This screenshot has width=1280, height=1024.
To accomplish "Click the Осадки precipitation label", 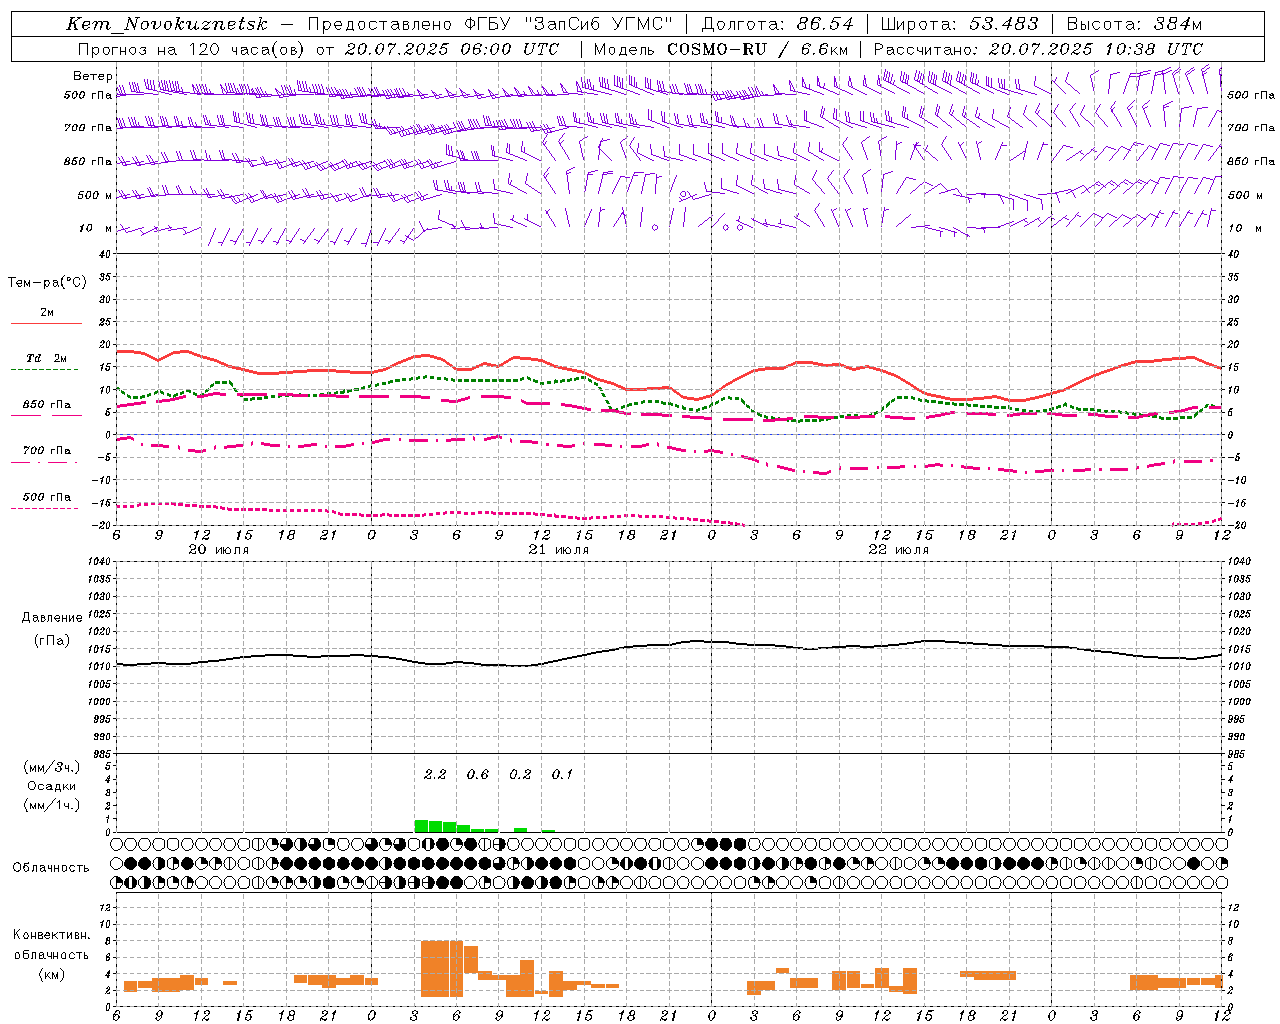I will click(51, 786).
